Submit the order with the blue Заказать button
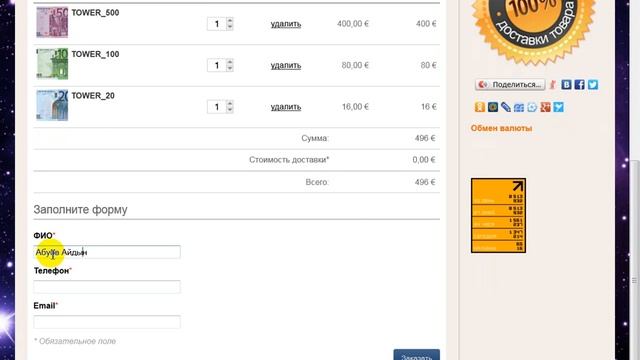The height and width of the screenshot is (360, 640). (x=417, y=355)
